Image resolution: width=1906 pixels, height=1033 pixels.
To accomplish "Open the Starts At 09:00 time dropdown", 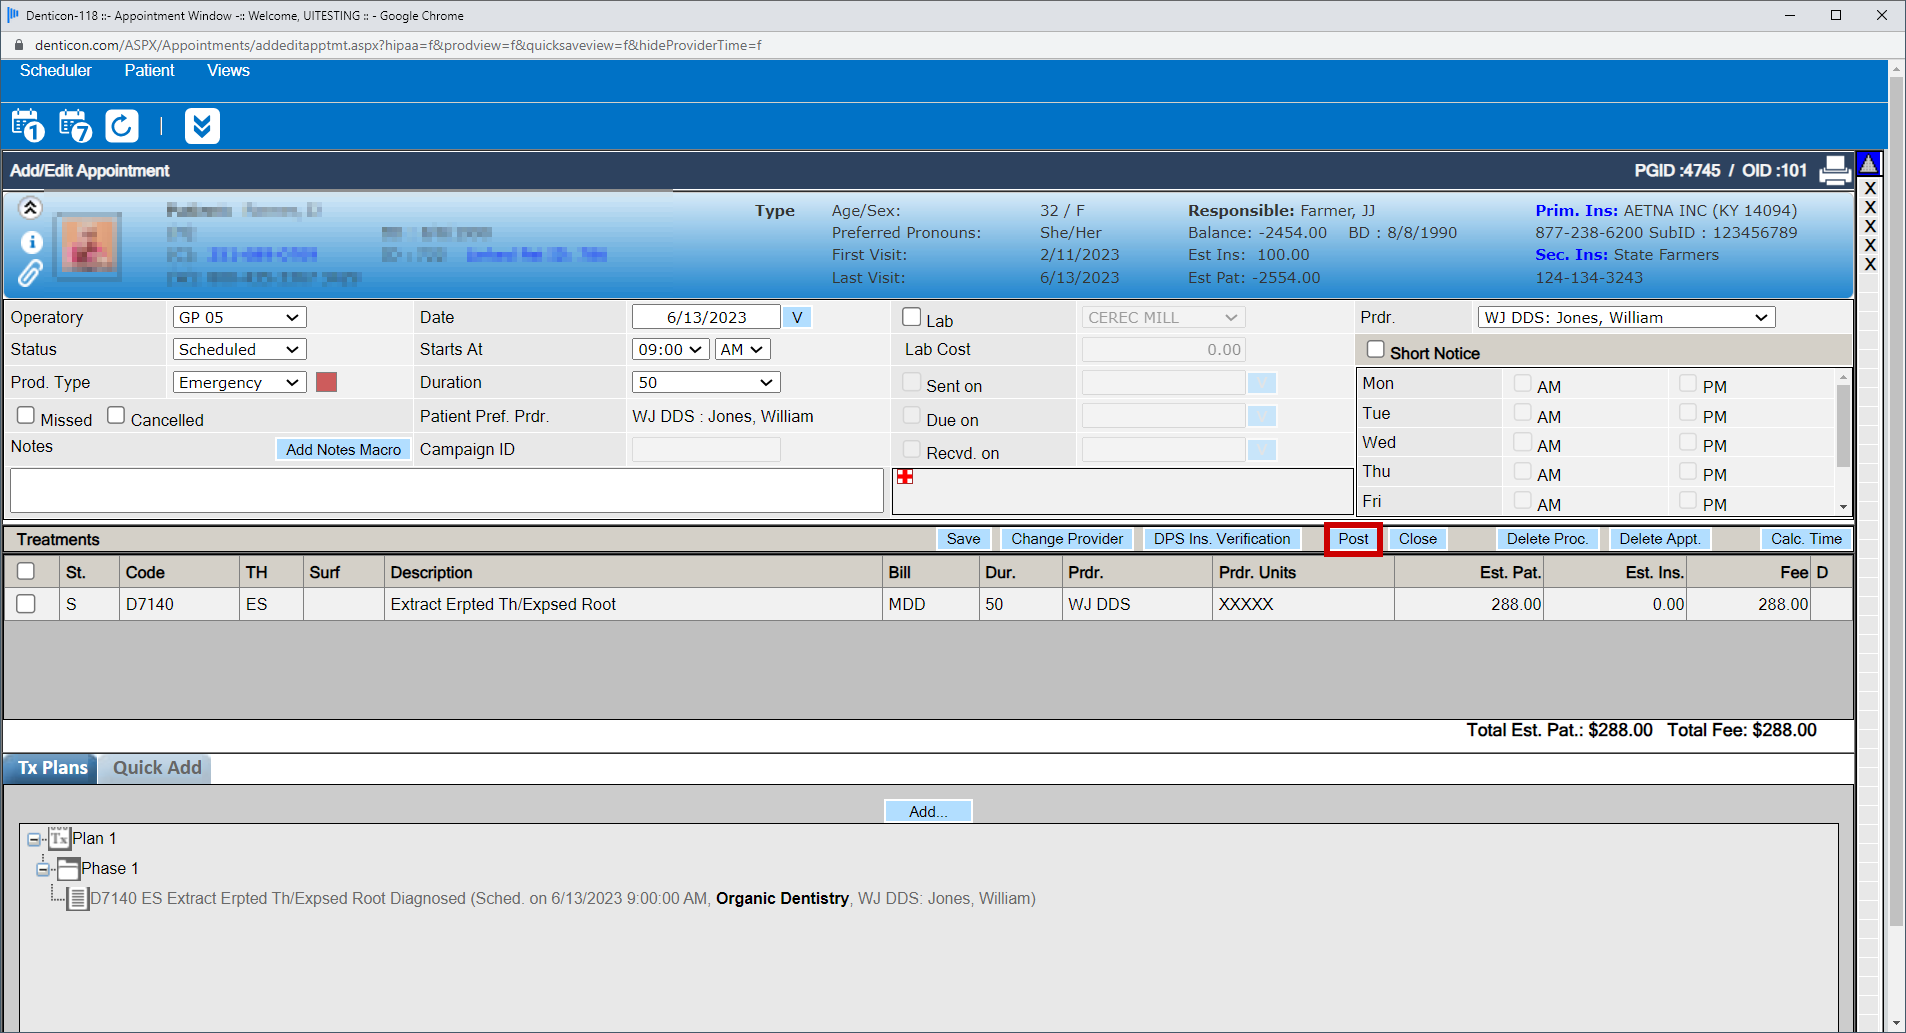I will pyautogui.click(x=670, y=349).
